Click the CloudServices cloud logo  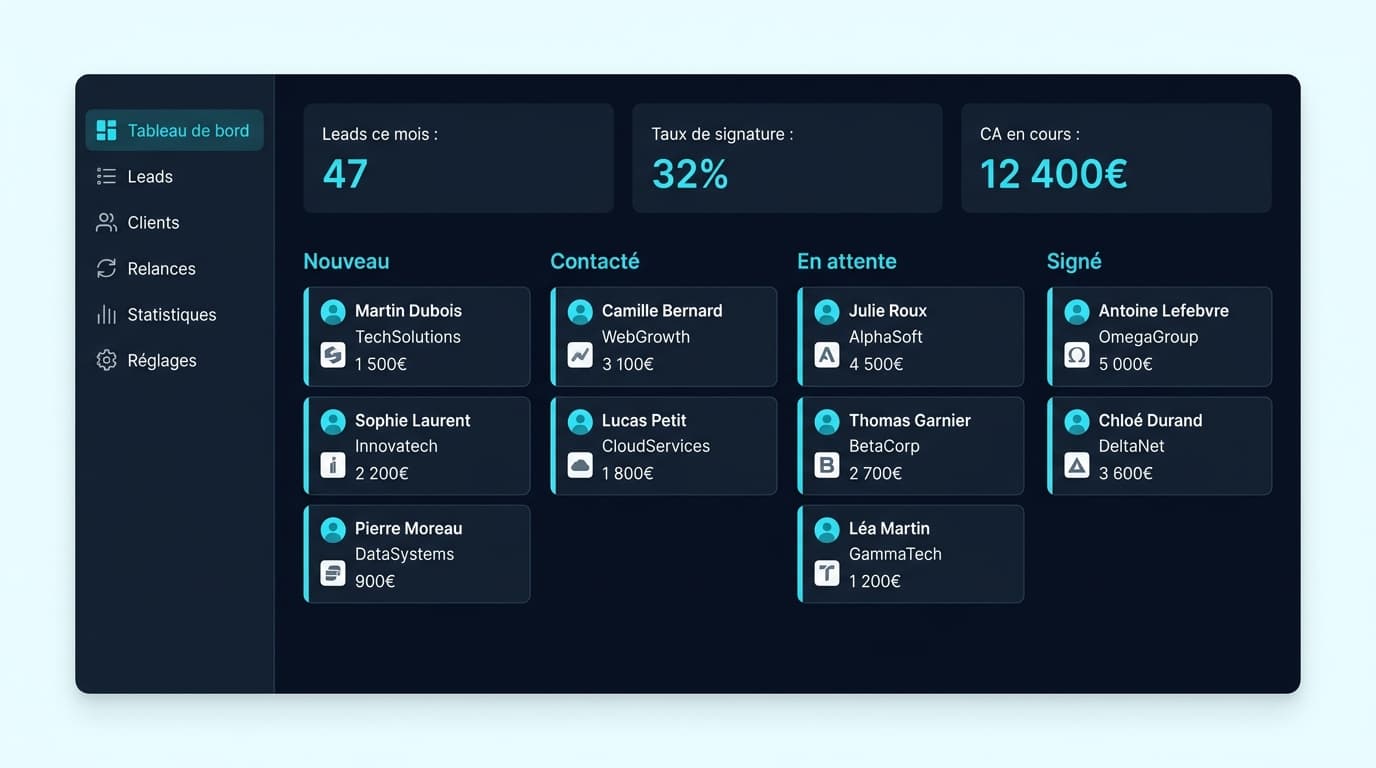point(580,464)
